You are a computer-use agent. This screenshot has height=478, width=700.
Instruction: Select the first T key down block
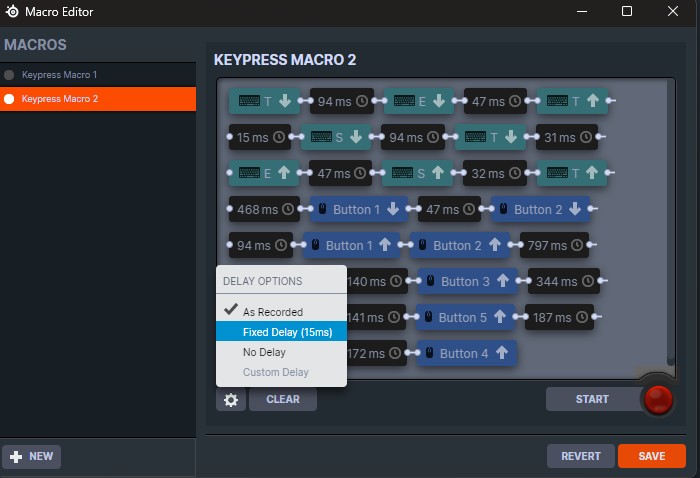point(264,101)
